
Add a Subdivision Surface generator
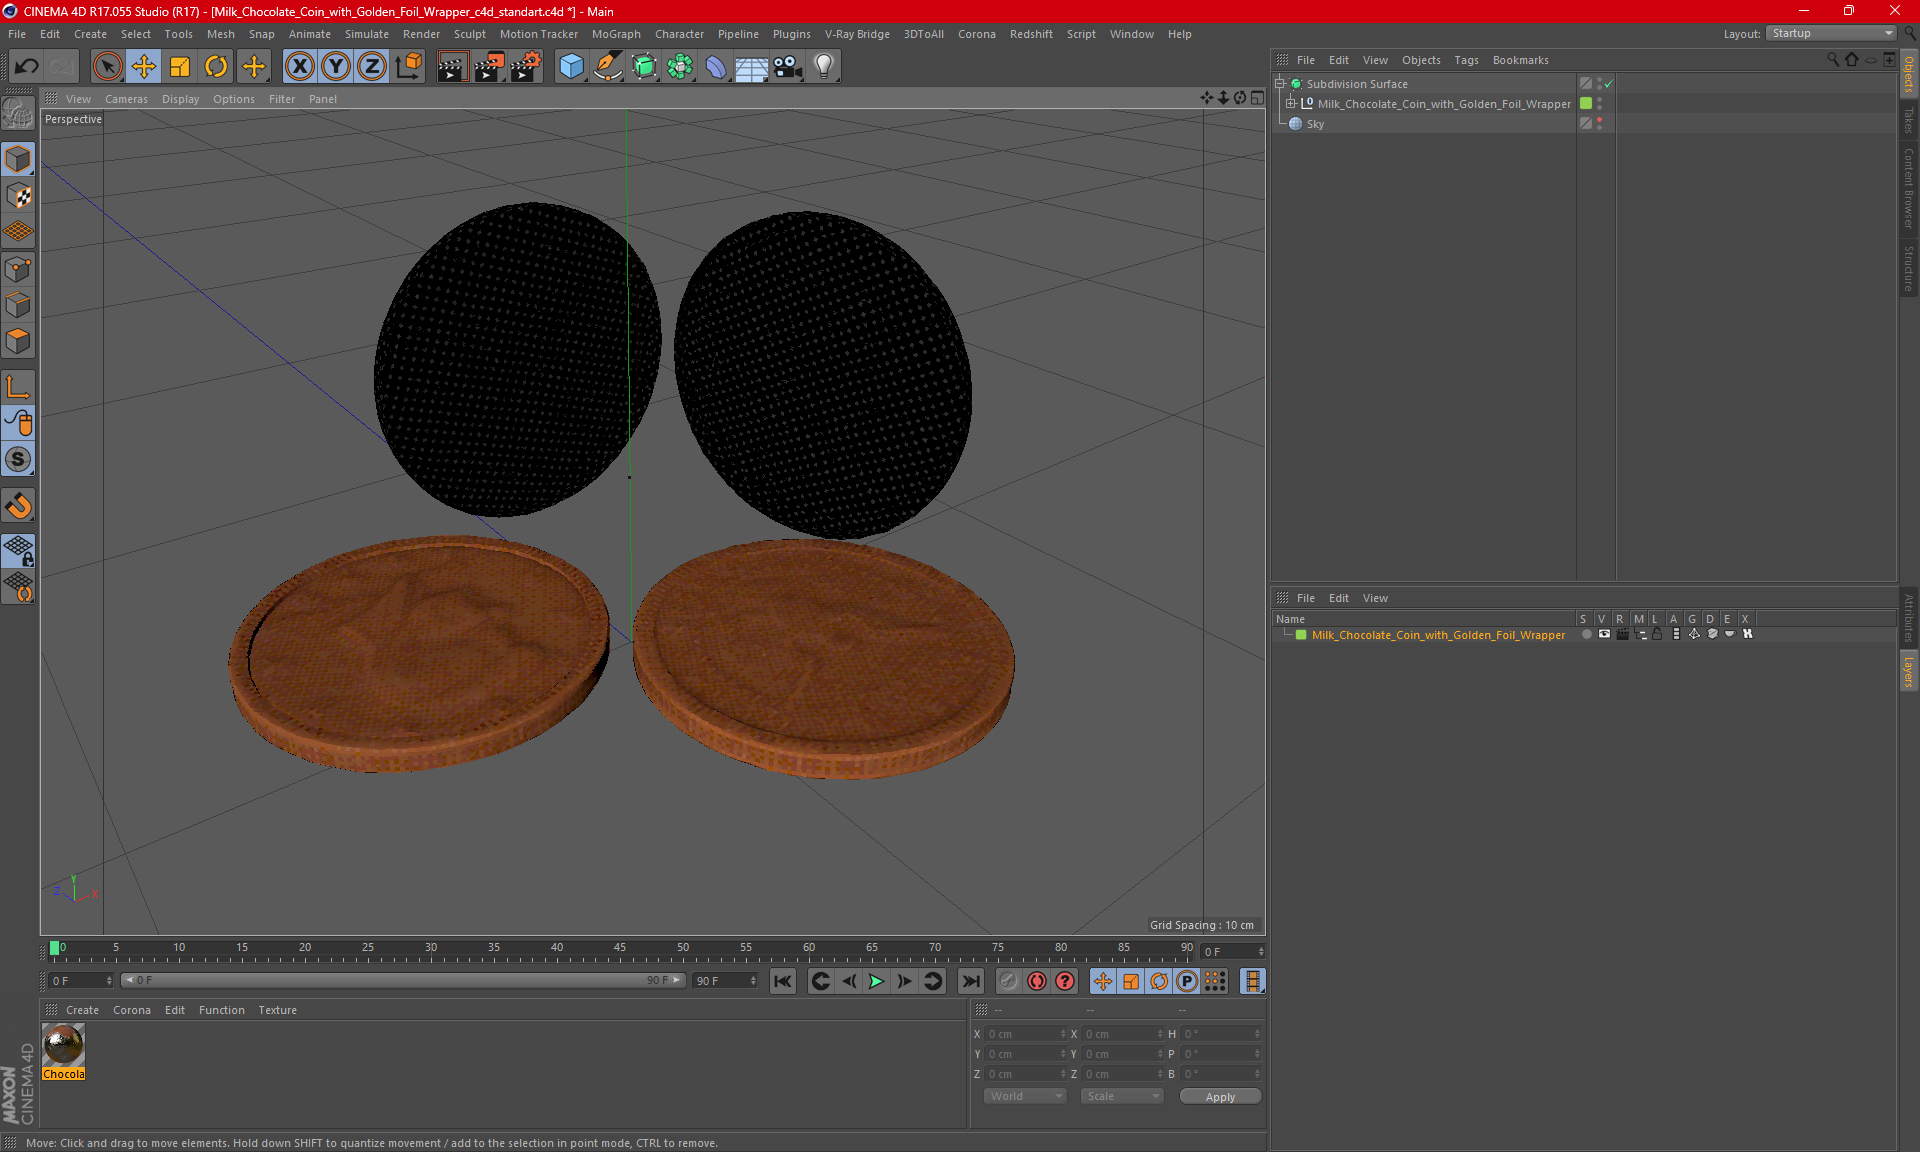click(644, 67)
